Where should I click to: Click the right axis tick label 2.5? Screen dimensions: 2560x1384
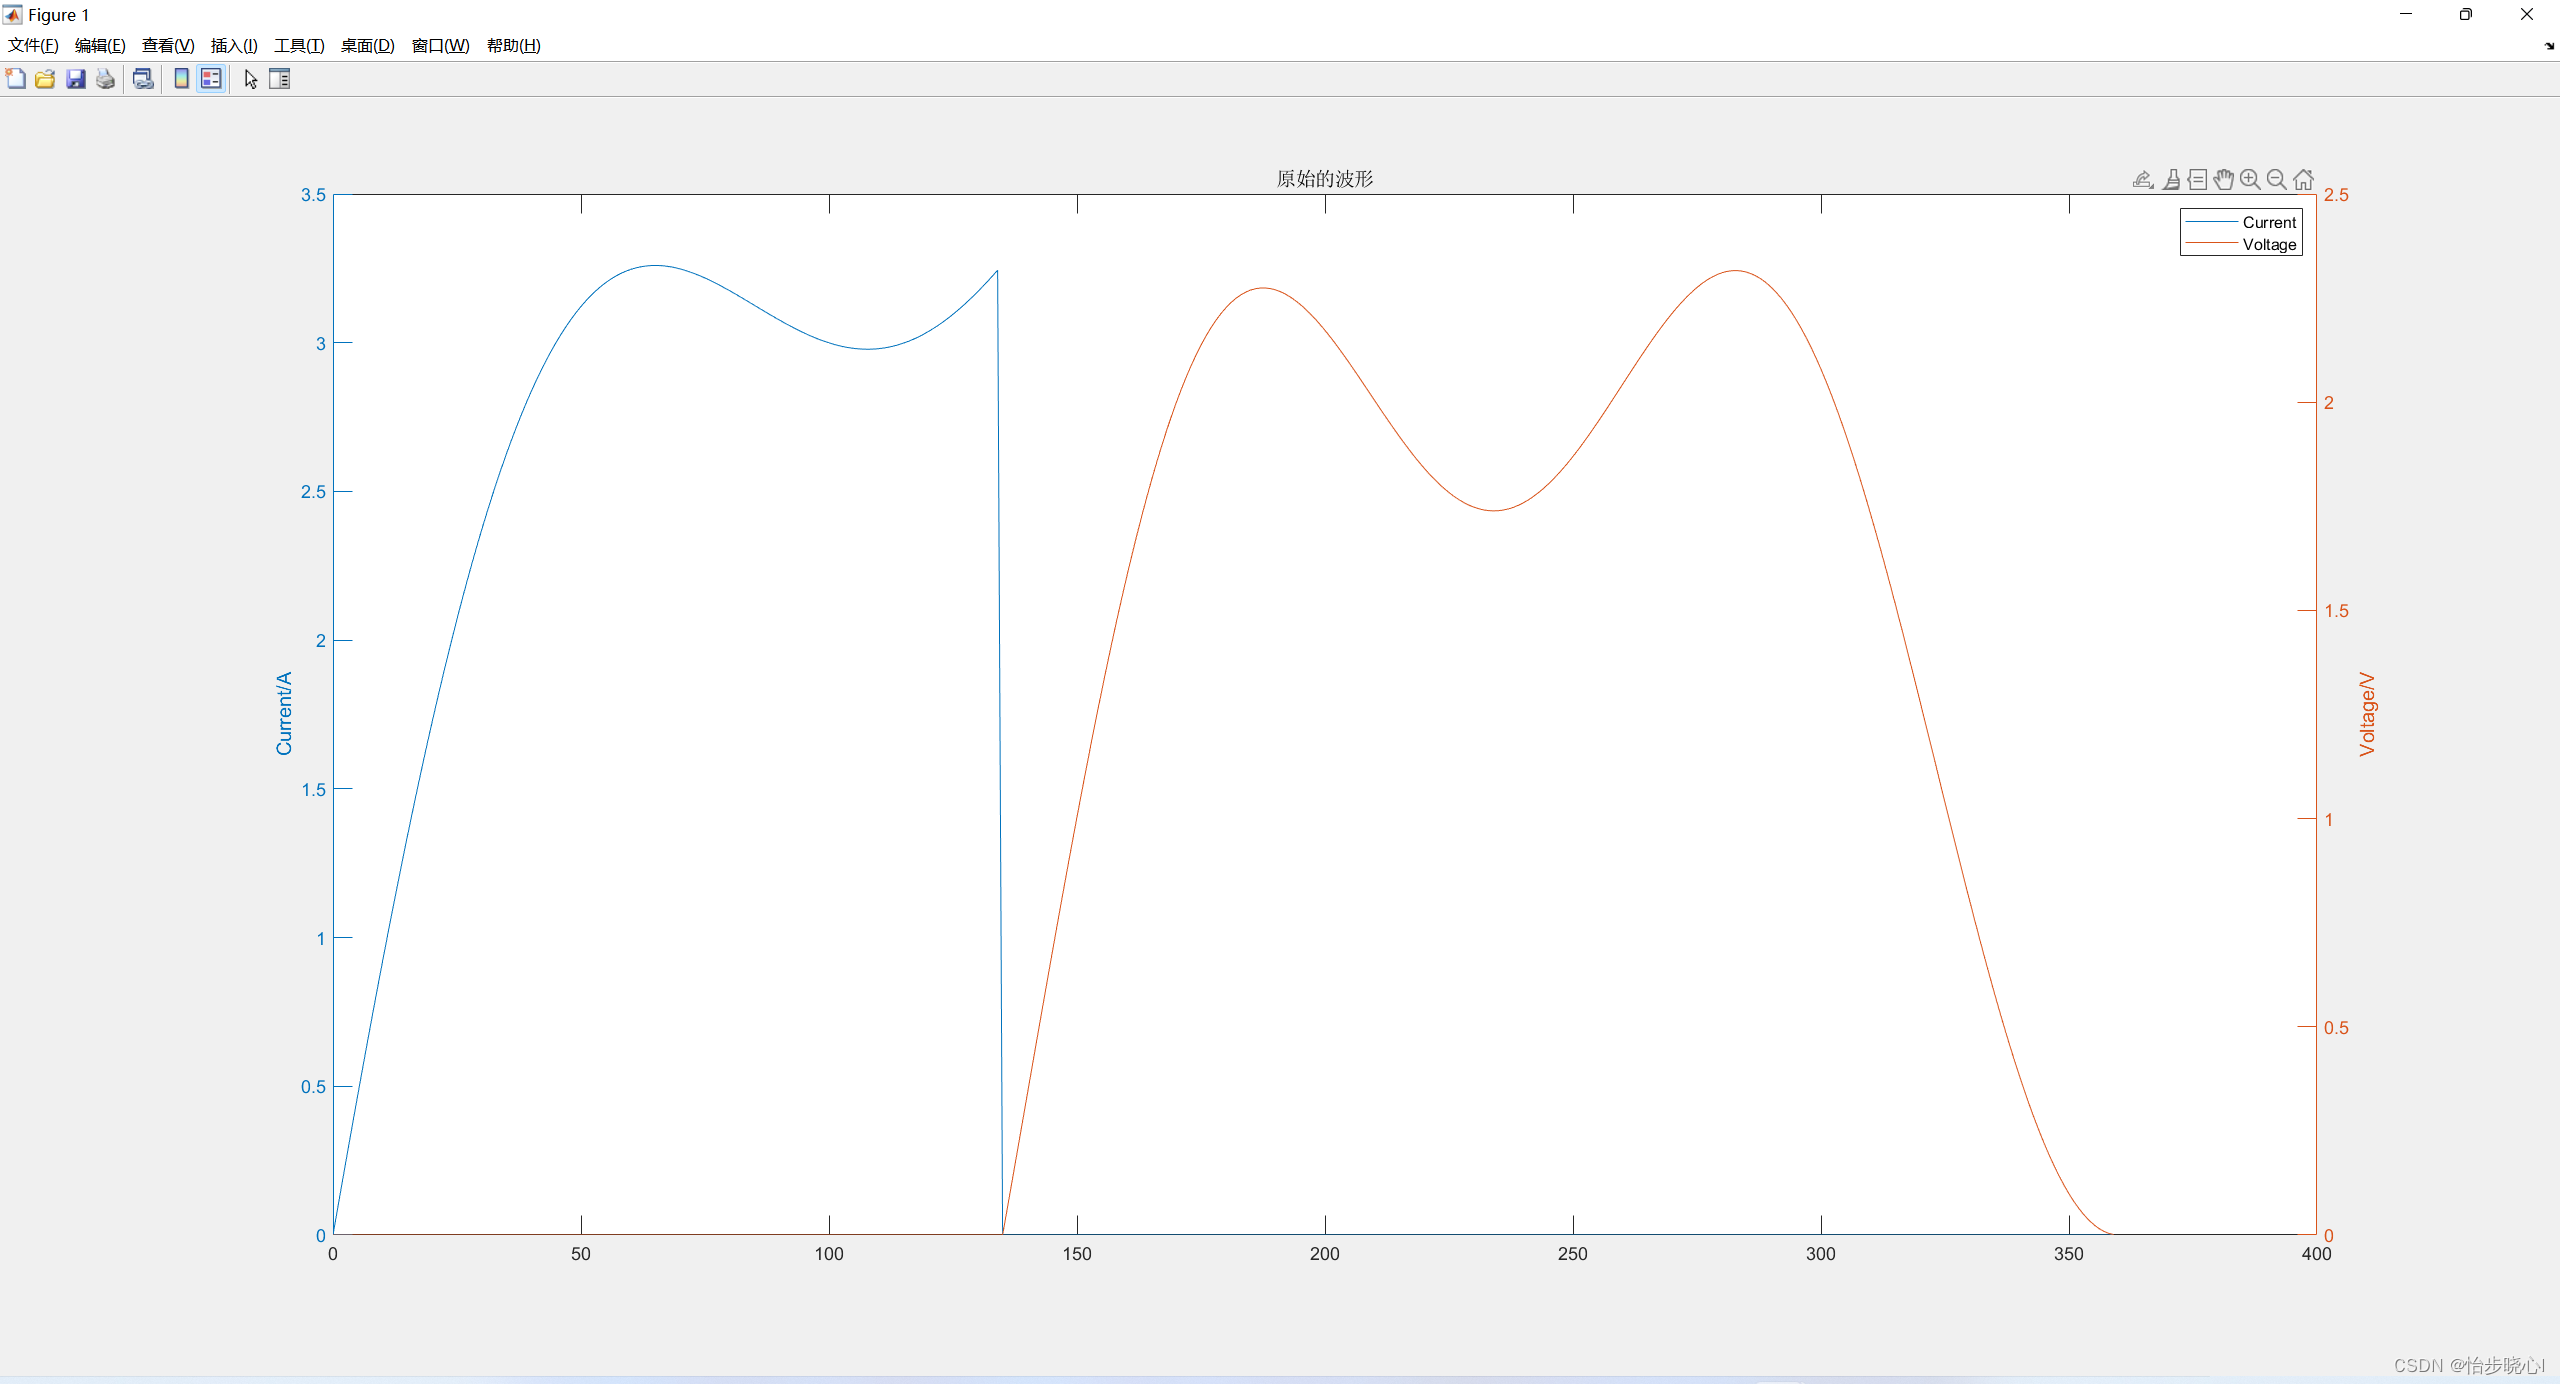pos(2336,195)
